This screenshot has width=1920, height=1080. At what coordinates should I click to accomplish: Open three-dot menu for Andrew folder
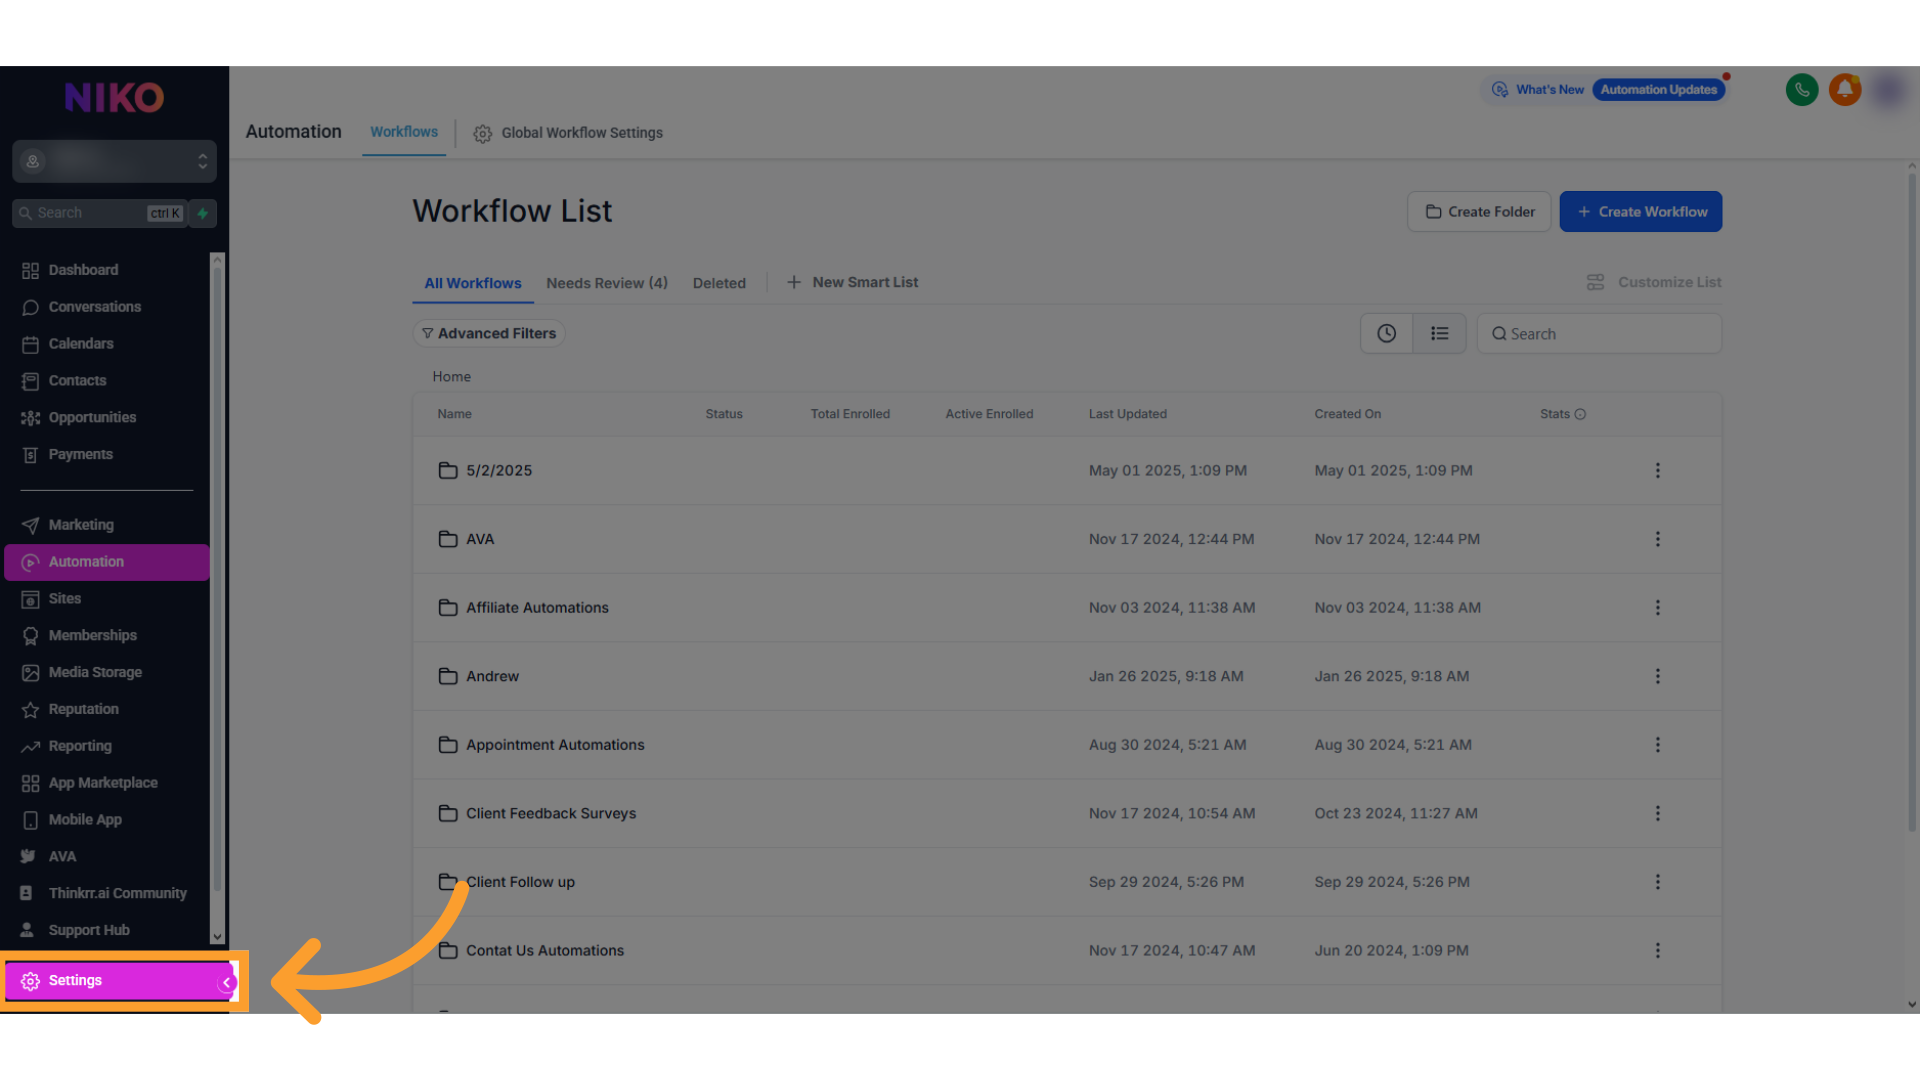[x=1657, y=676]
